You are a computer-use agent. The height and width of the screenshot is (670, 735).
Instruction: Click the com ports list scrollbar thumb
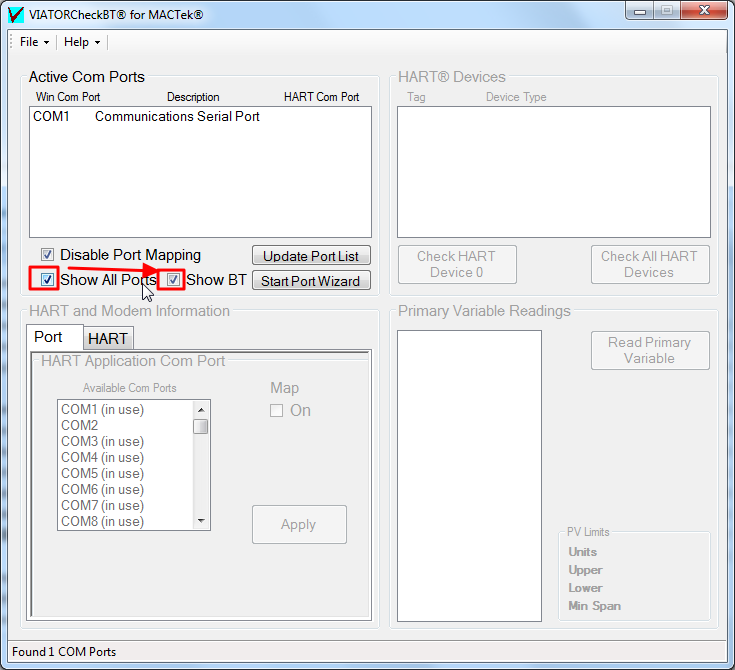[x=201, y=427]
